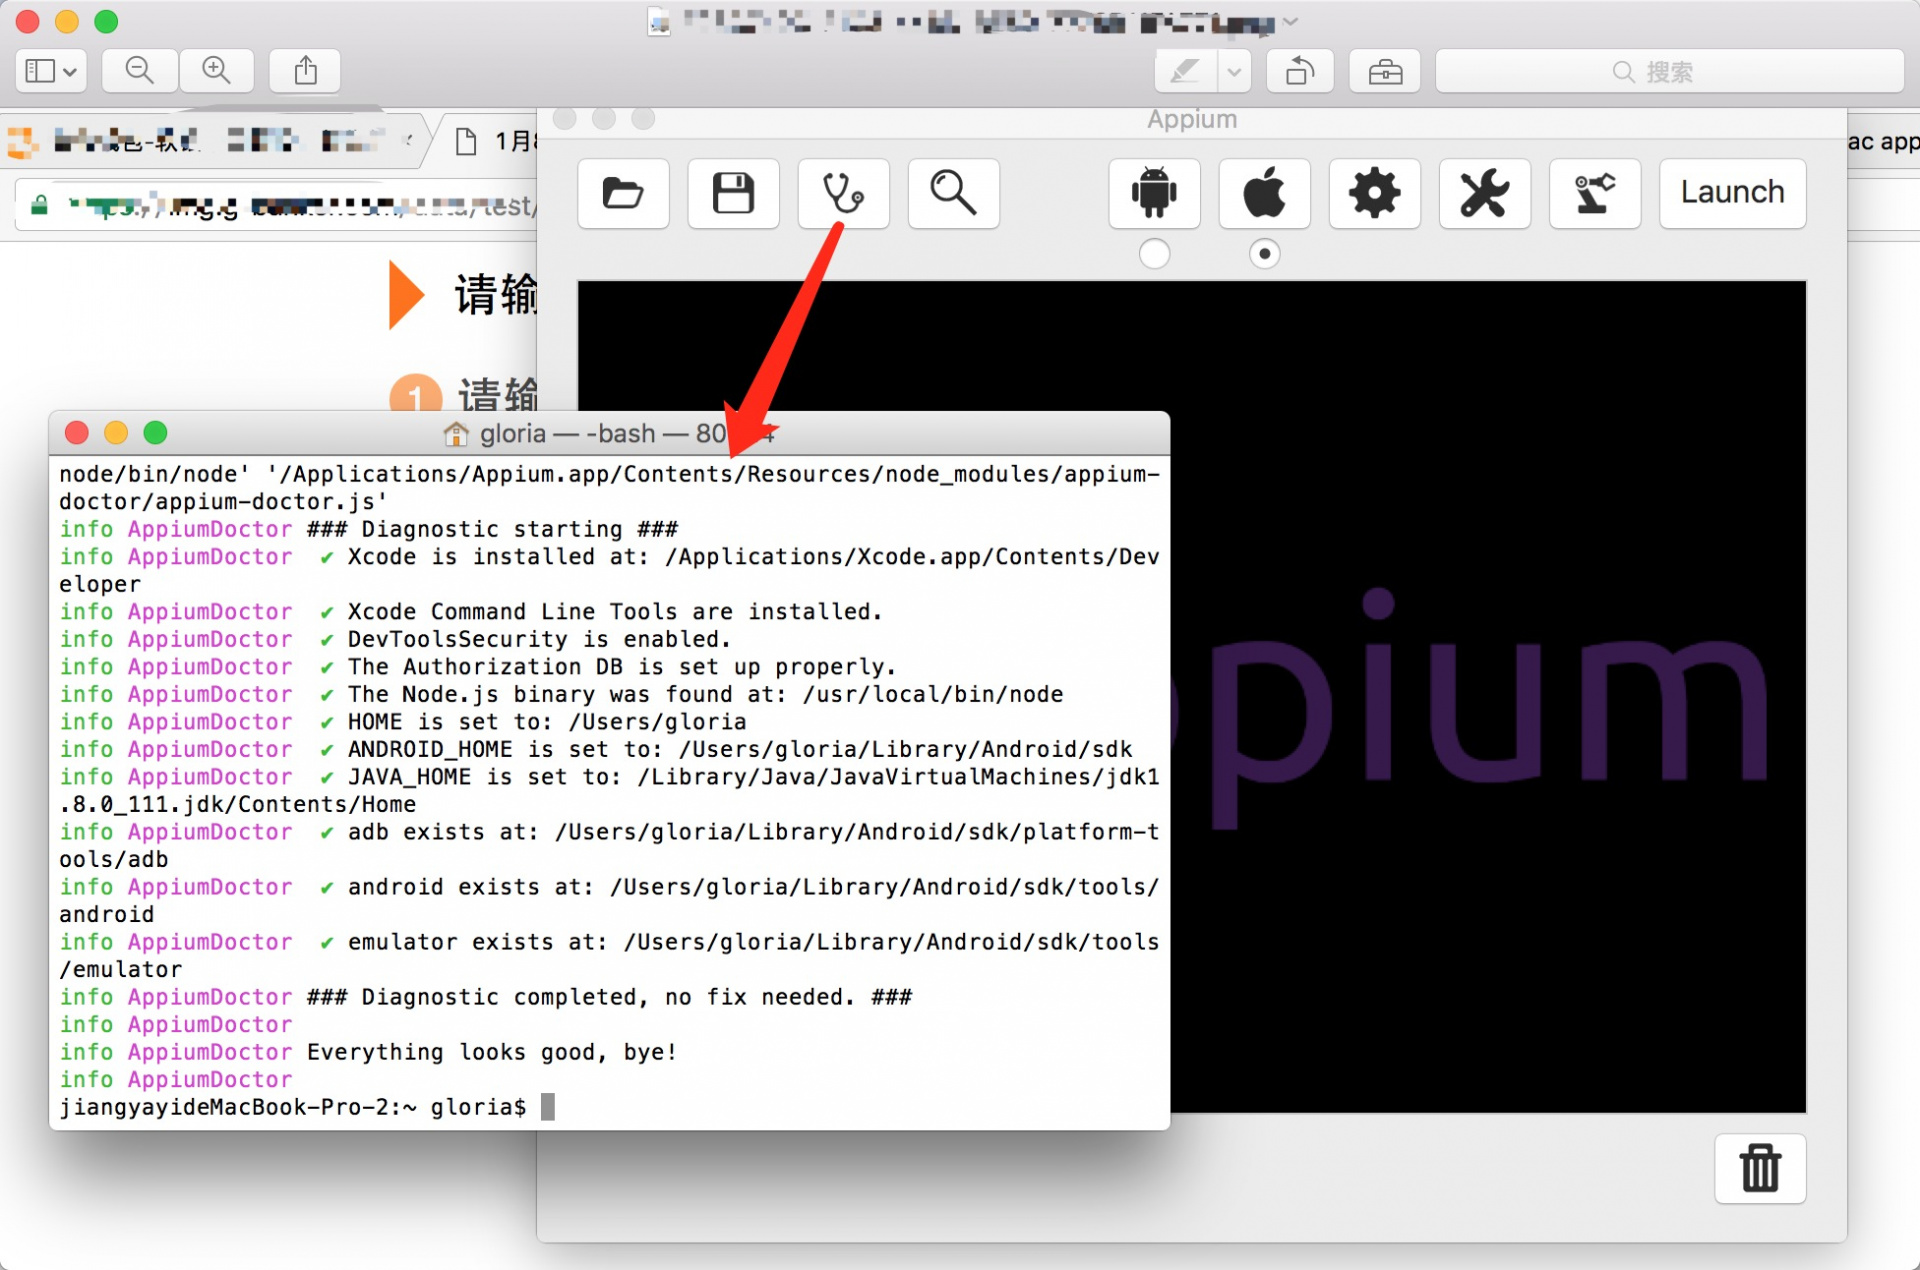
Task: Open the Inspector magnifying glass in Appium
Action: point(953,193)
